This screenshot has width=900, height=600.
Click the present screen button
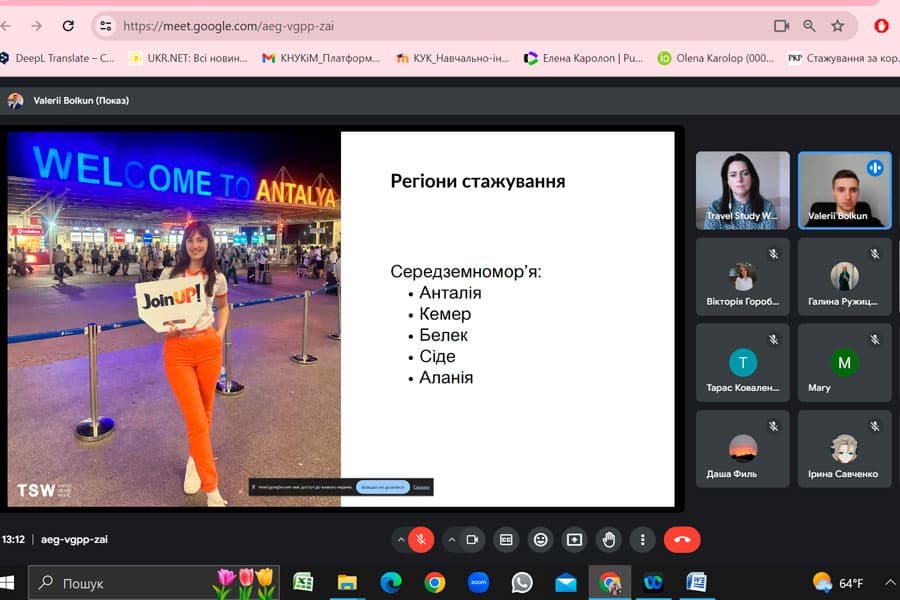pos(574,540)
